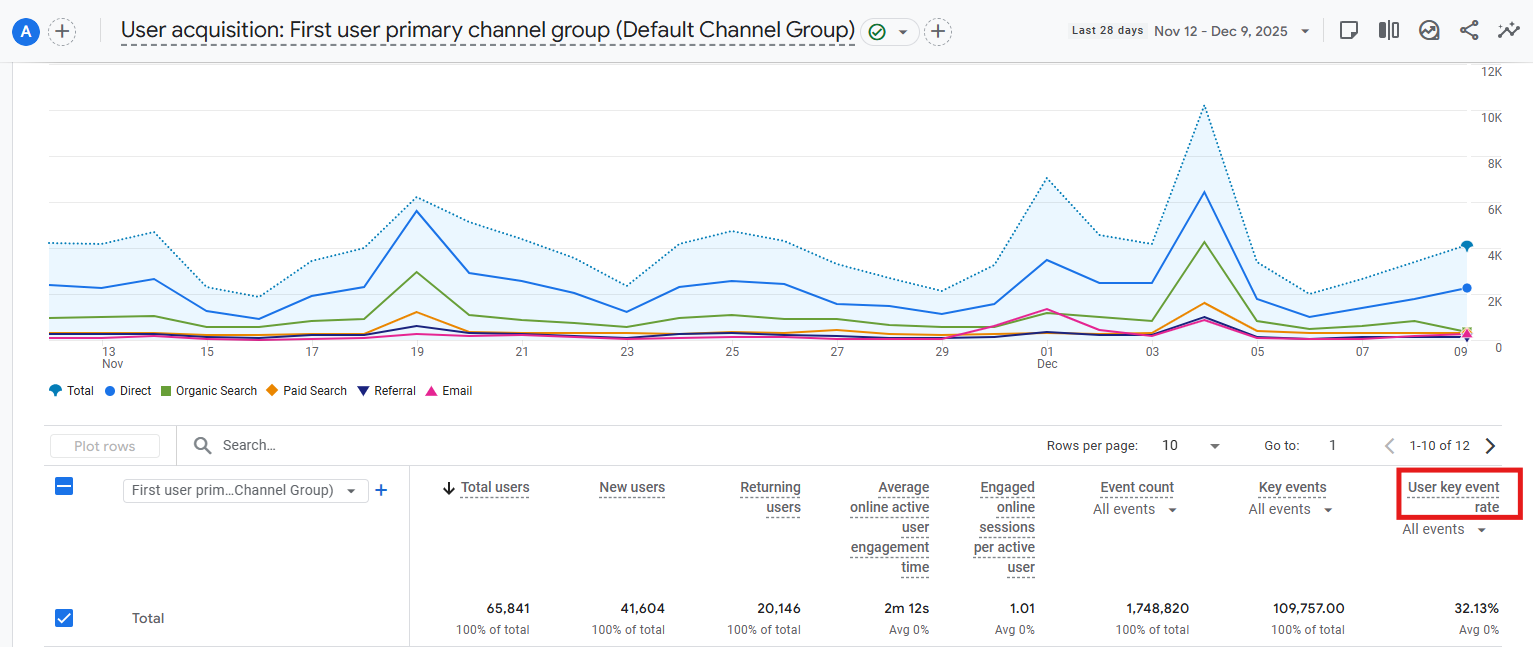Open All events dropdown under Event count
1533x647 pixels.
coord(1134,510)
